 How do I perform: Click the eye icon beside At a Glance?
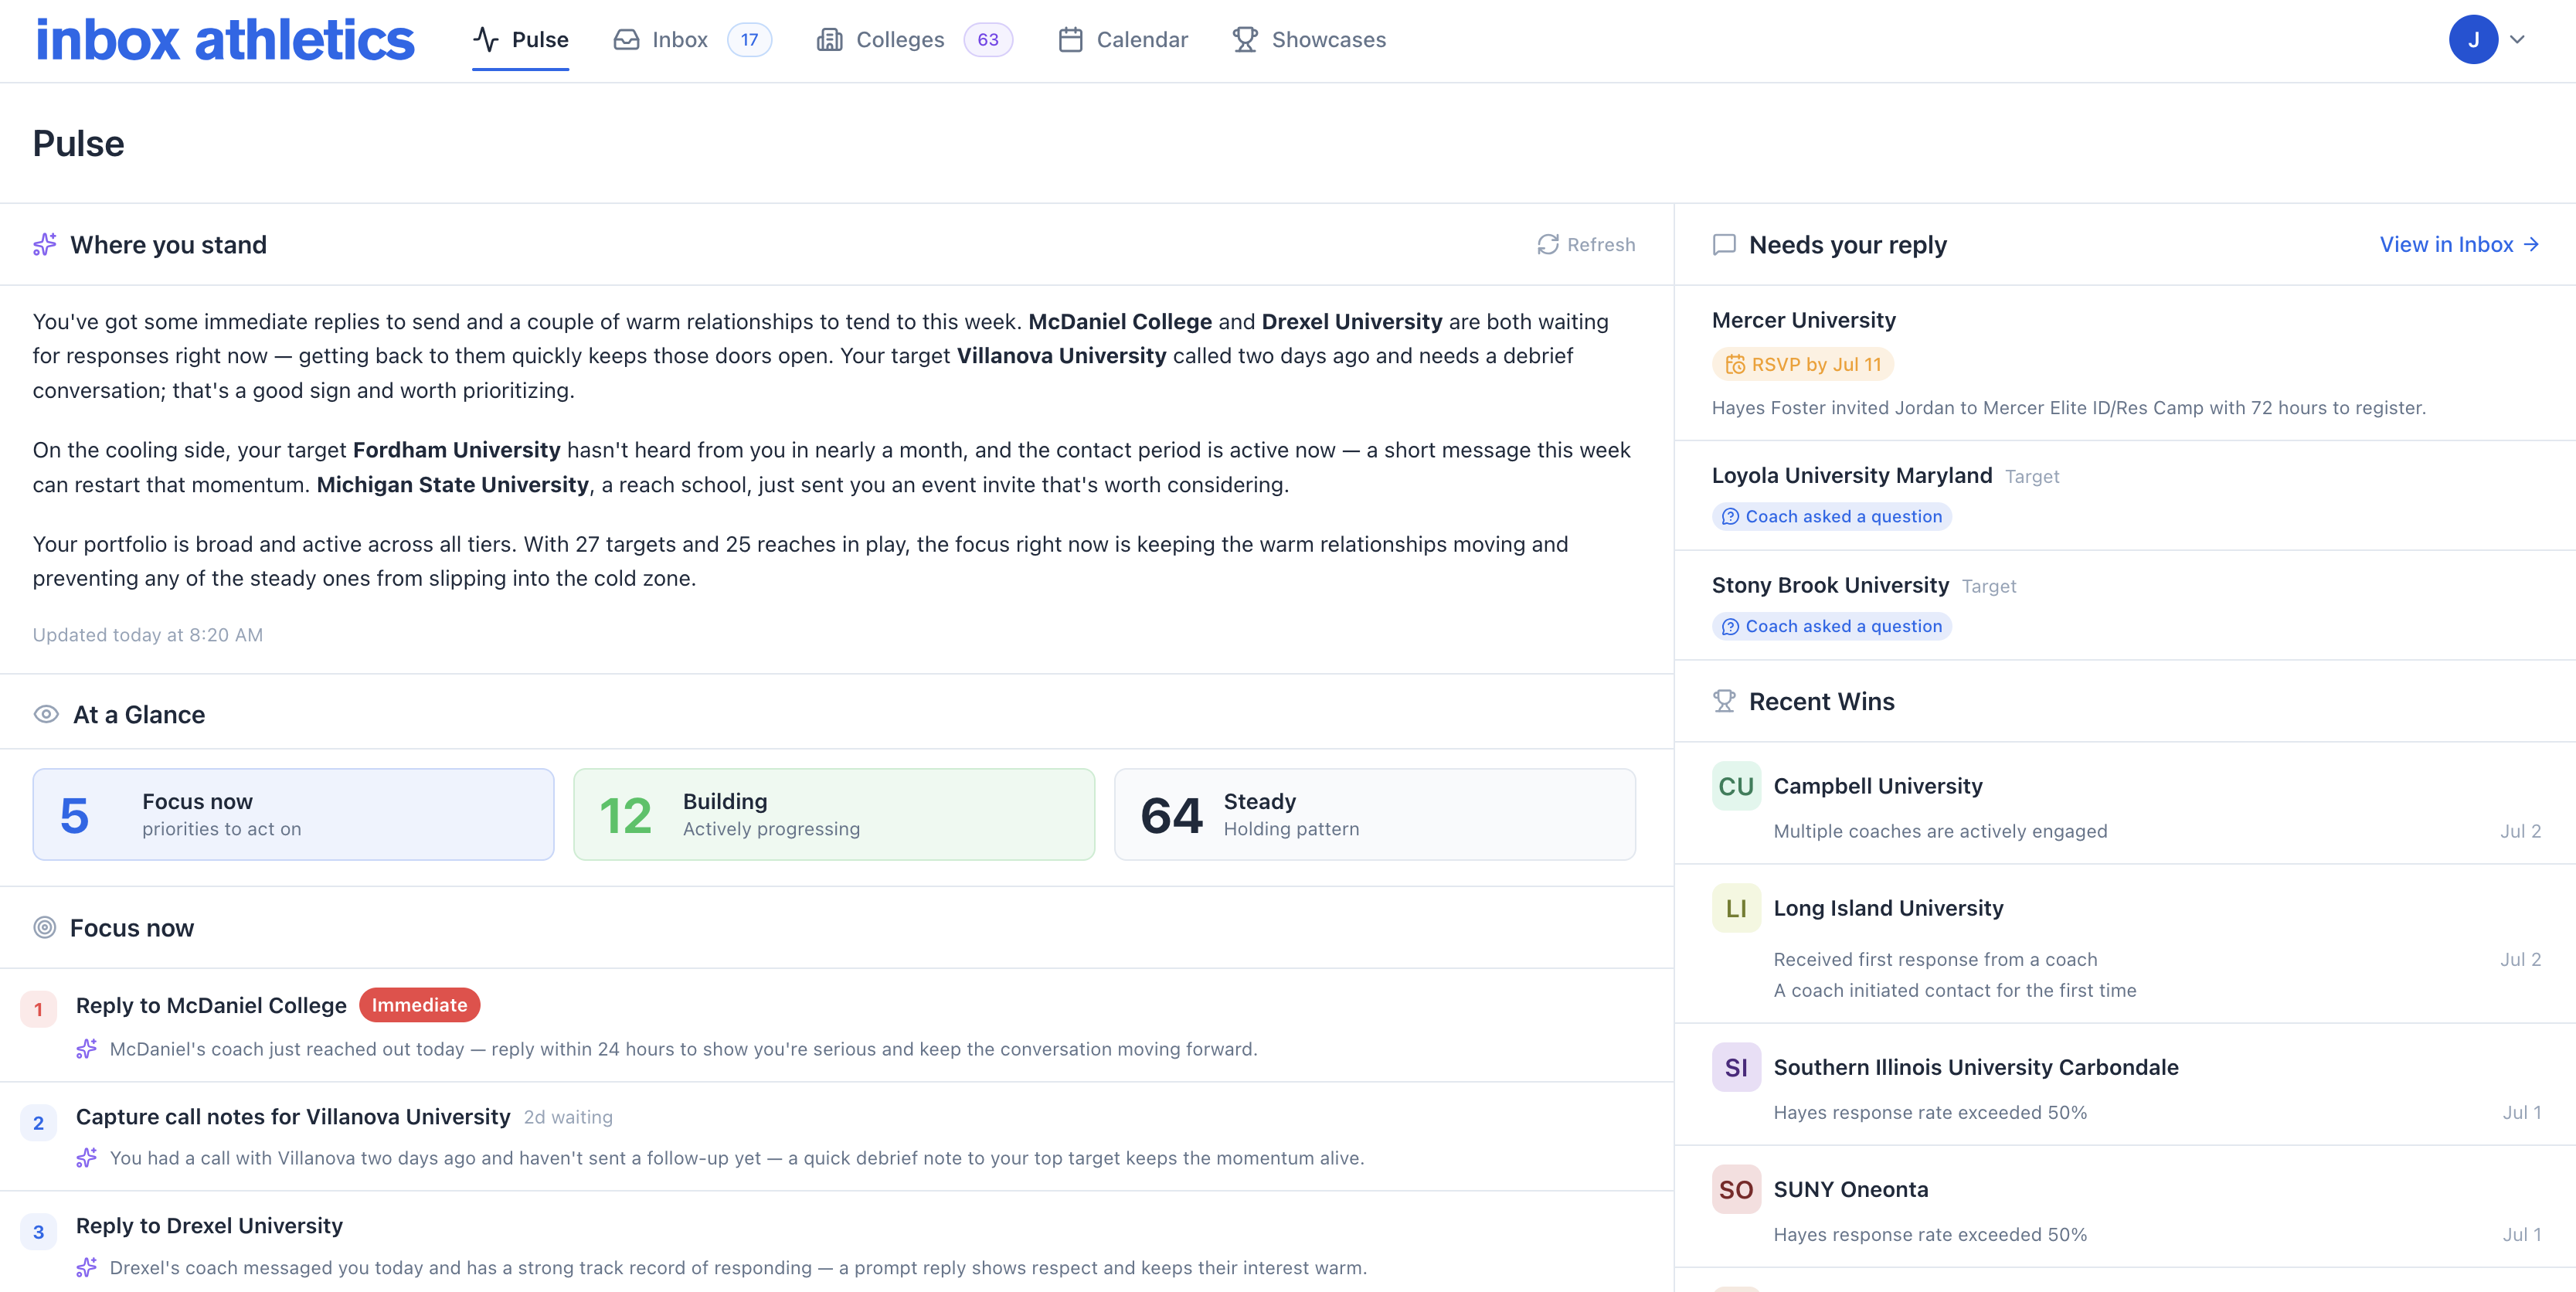coord(46,714)
